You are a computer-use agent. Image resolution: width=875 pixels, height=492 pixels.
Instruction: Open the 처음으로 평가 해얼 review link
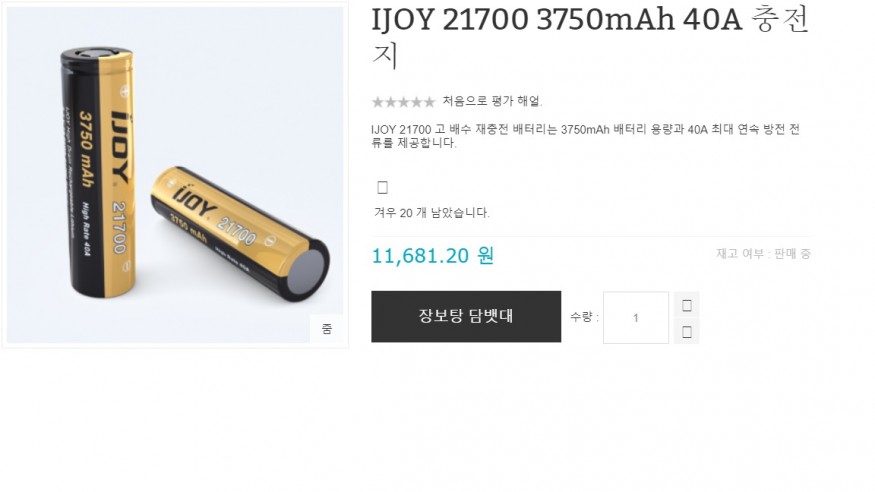492,101
